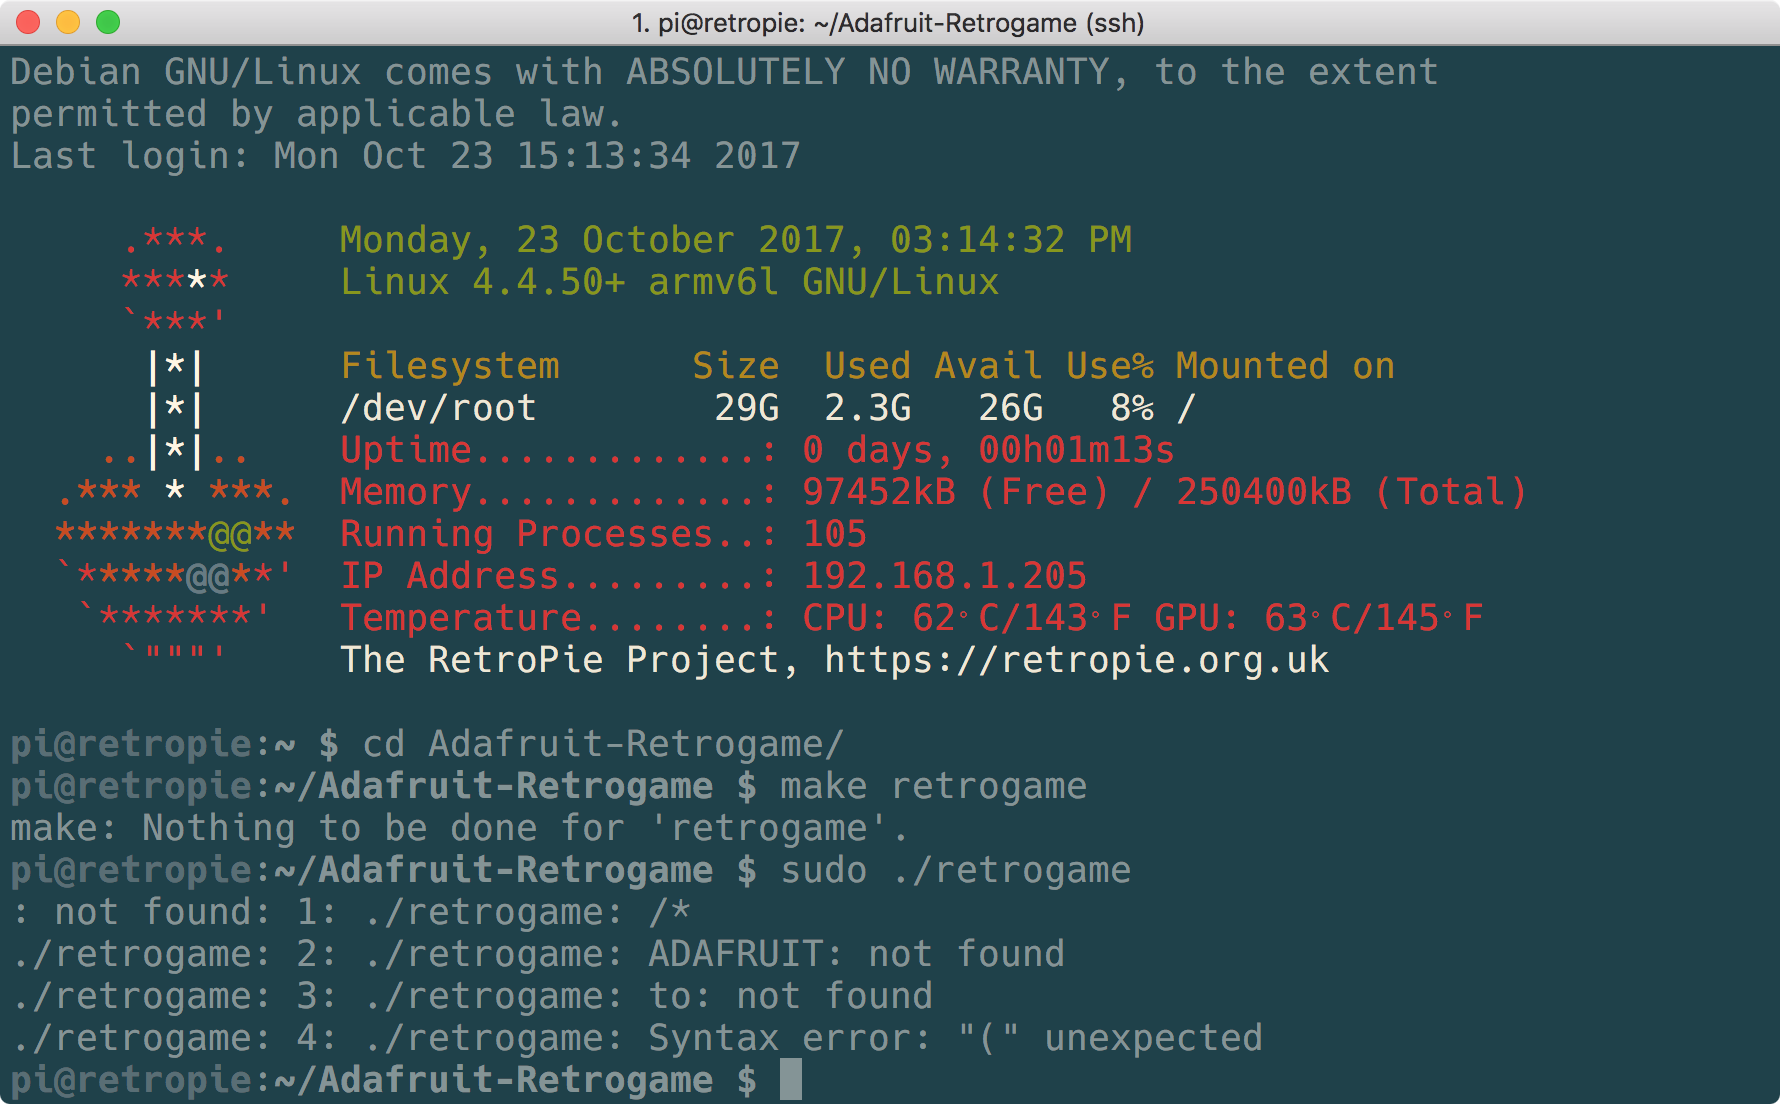Viewport: 1780px width, 1104px height.
Task: Click the green fullscreen window button
Action: tap(108, 22)
